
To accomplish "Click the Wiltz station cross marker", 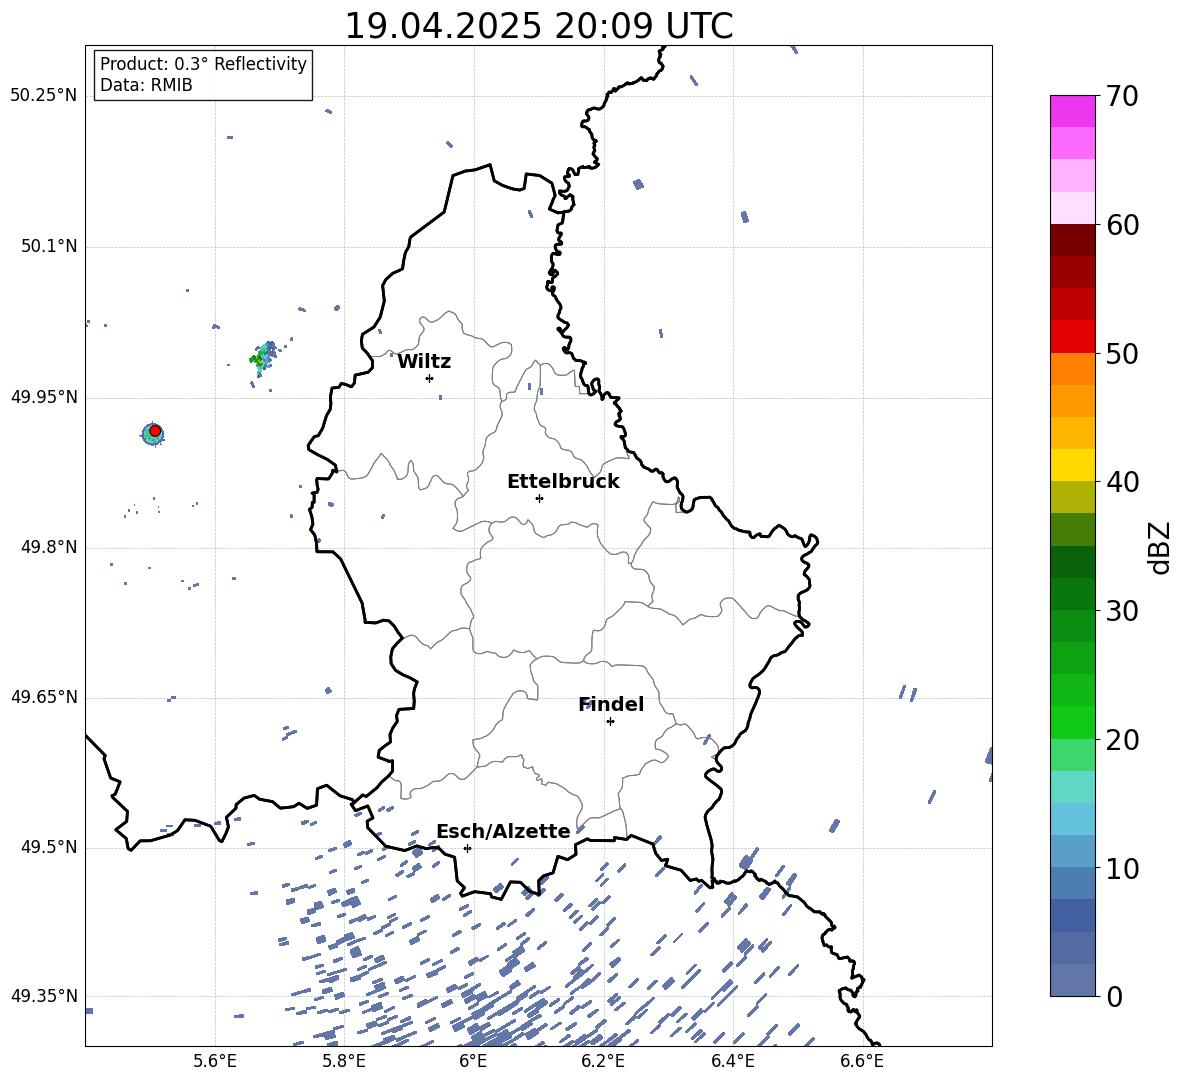I will click(x=430, y=378).
